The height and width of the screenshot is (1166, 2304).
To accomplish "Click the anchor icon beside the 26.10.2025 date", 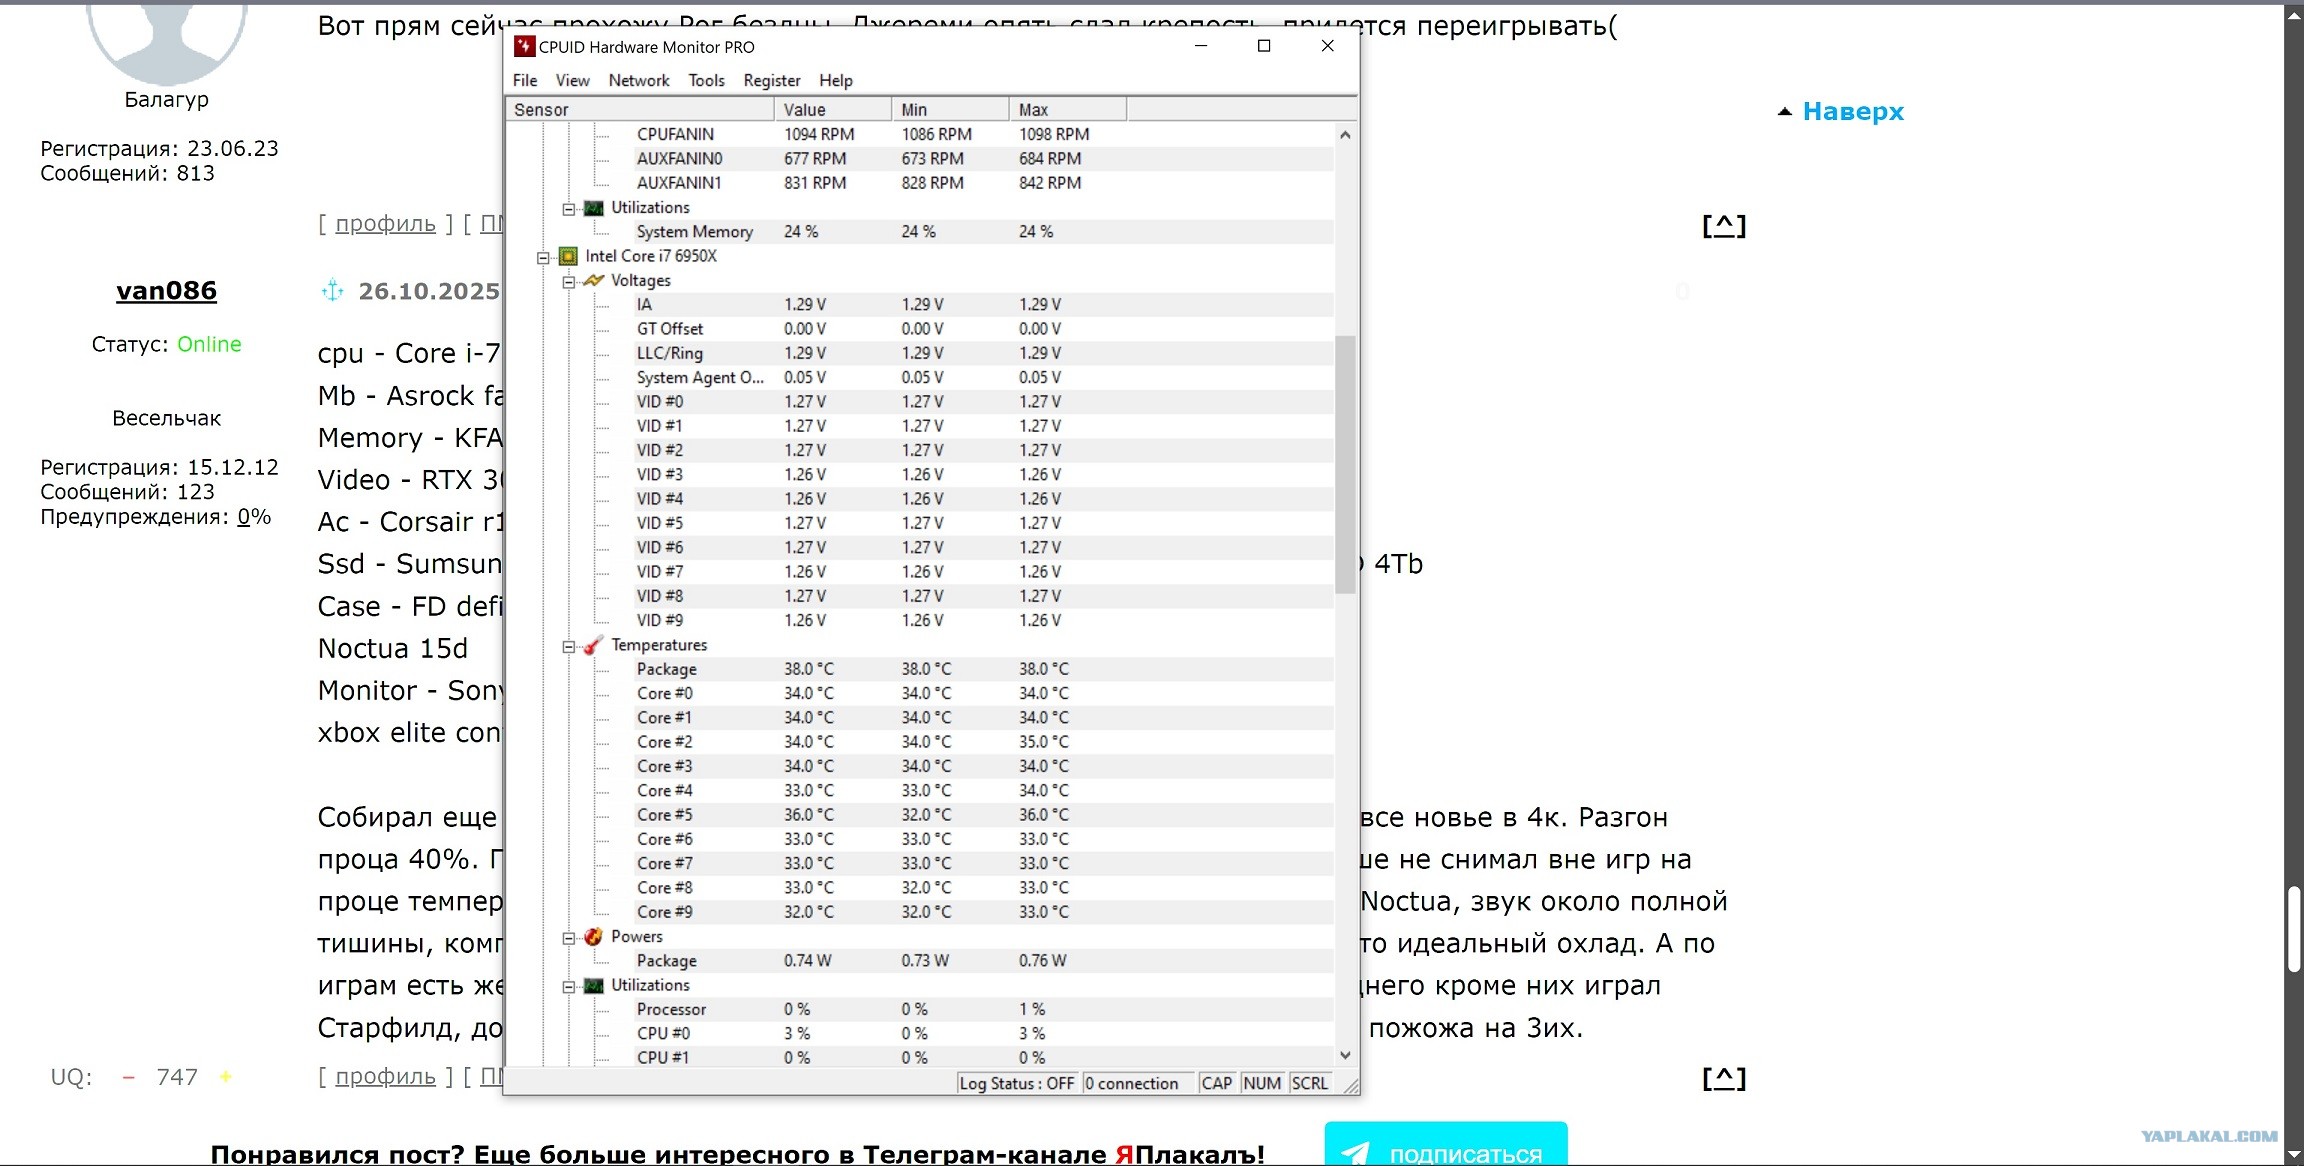I will 332,291.
